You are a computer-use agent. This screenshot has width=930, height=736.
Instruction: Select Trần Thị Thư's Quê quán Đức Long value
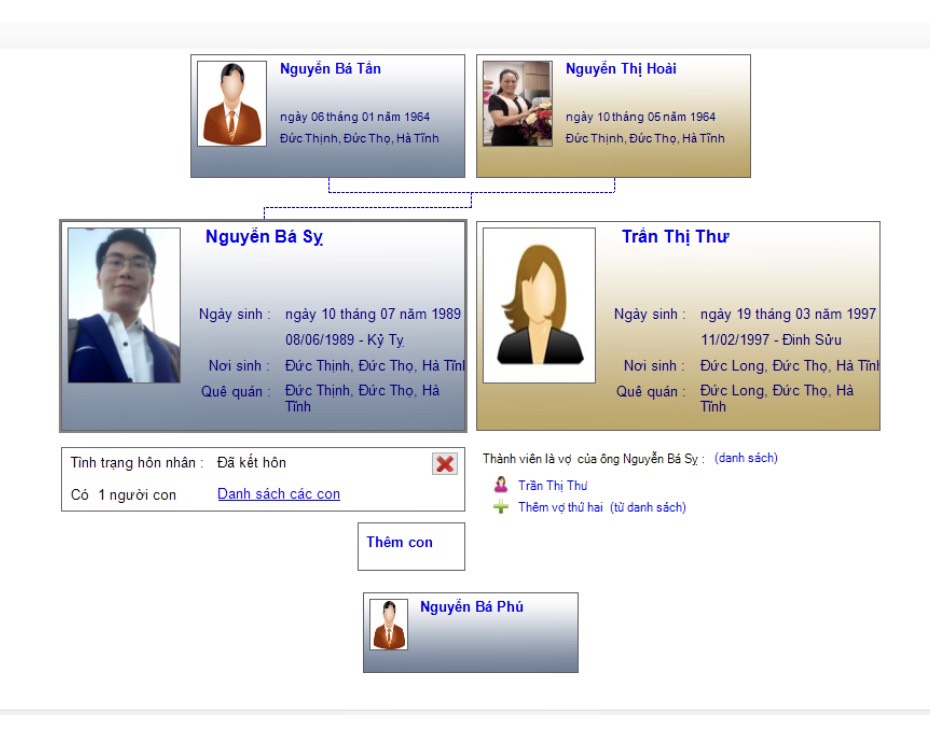point(777,399)
